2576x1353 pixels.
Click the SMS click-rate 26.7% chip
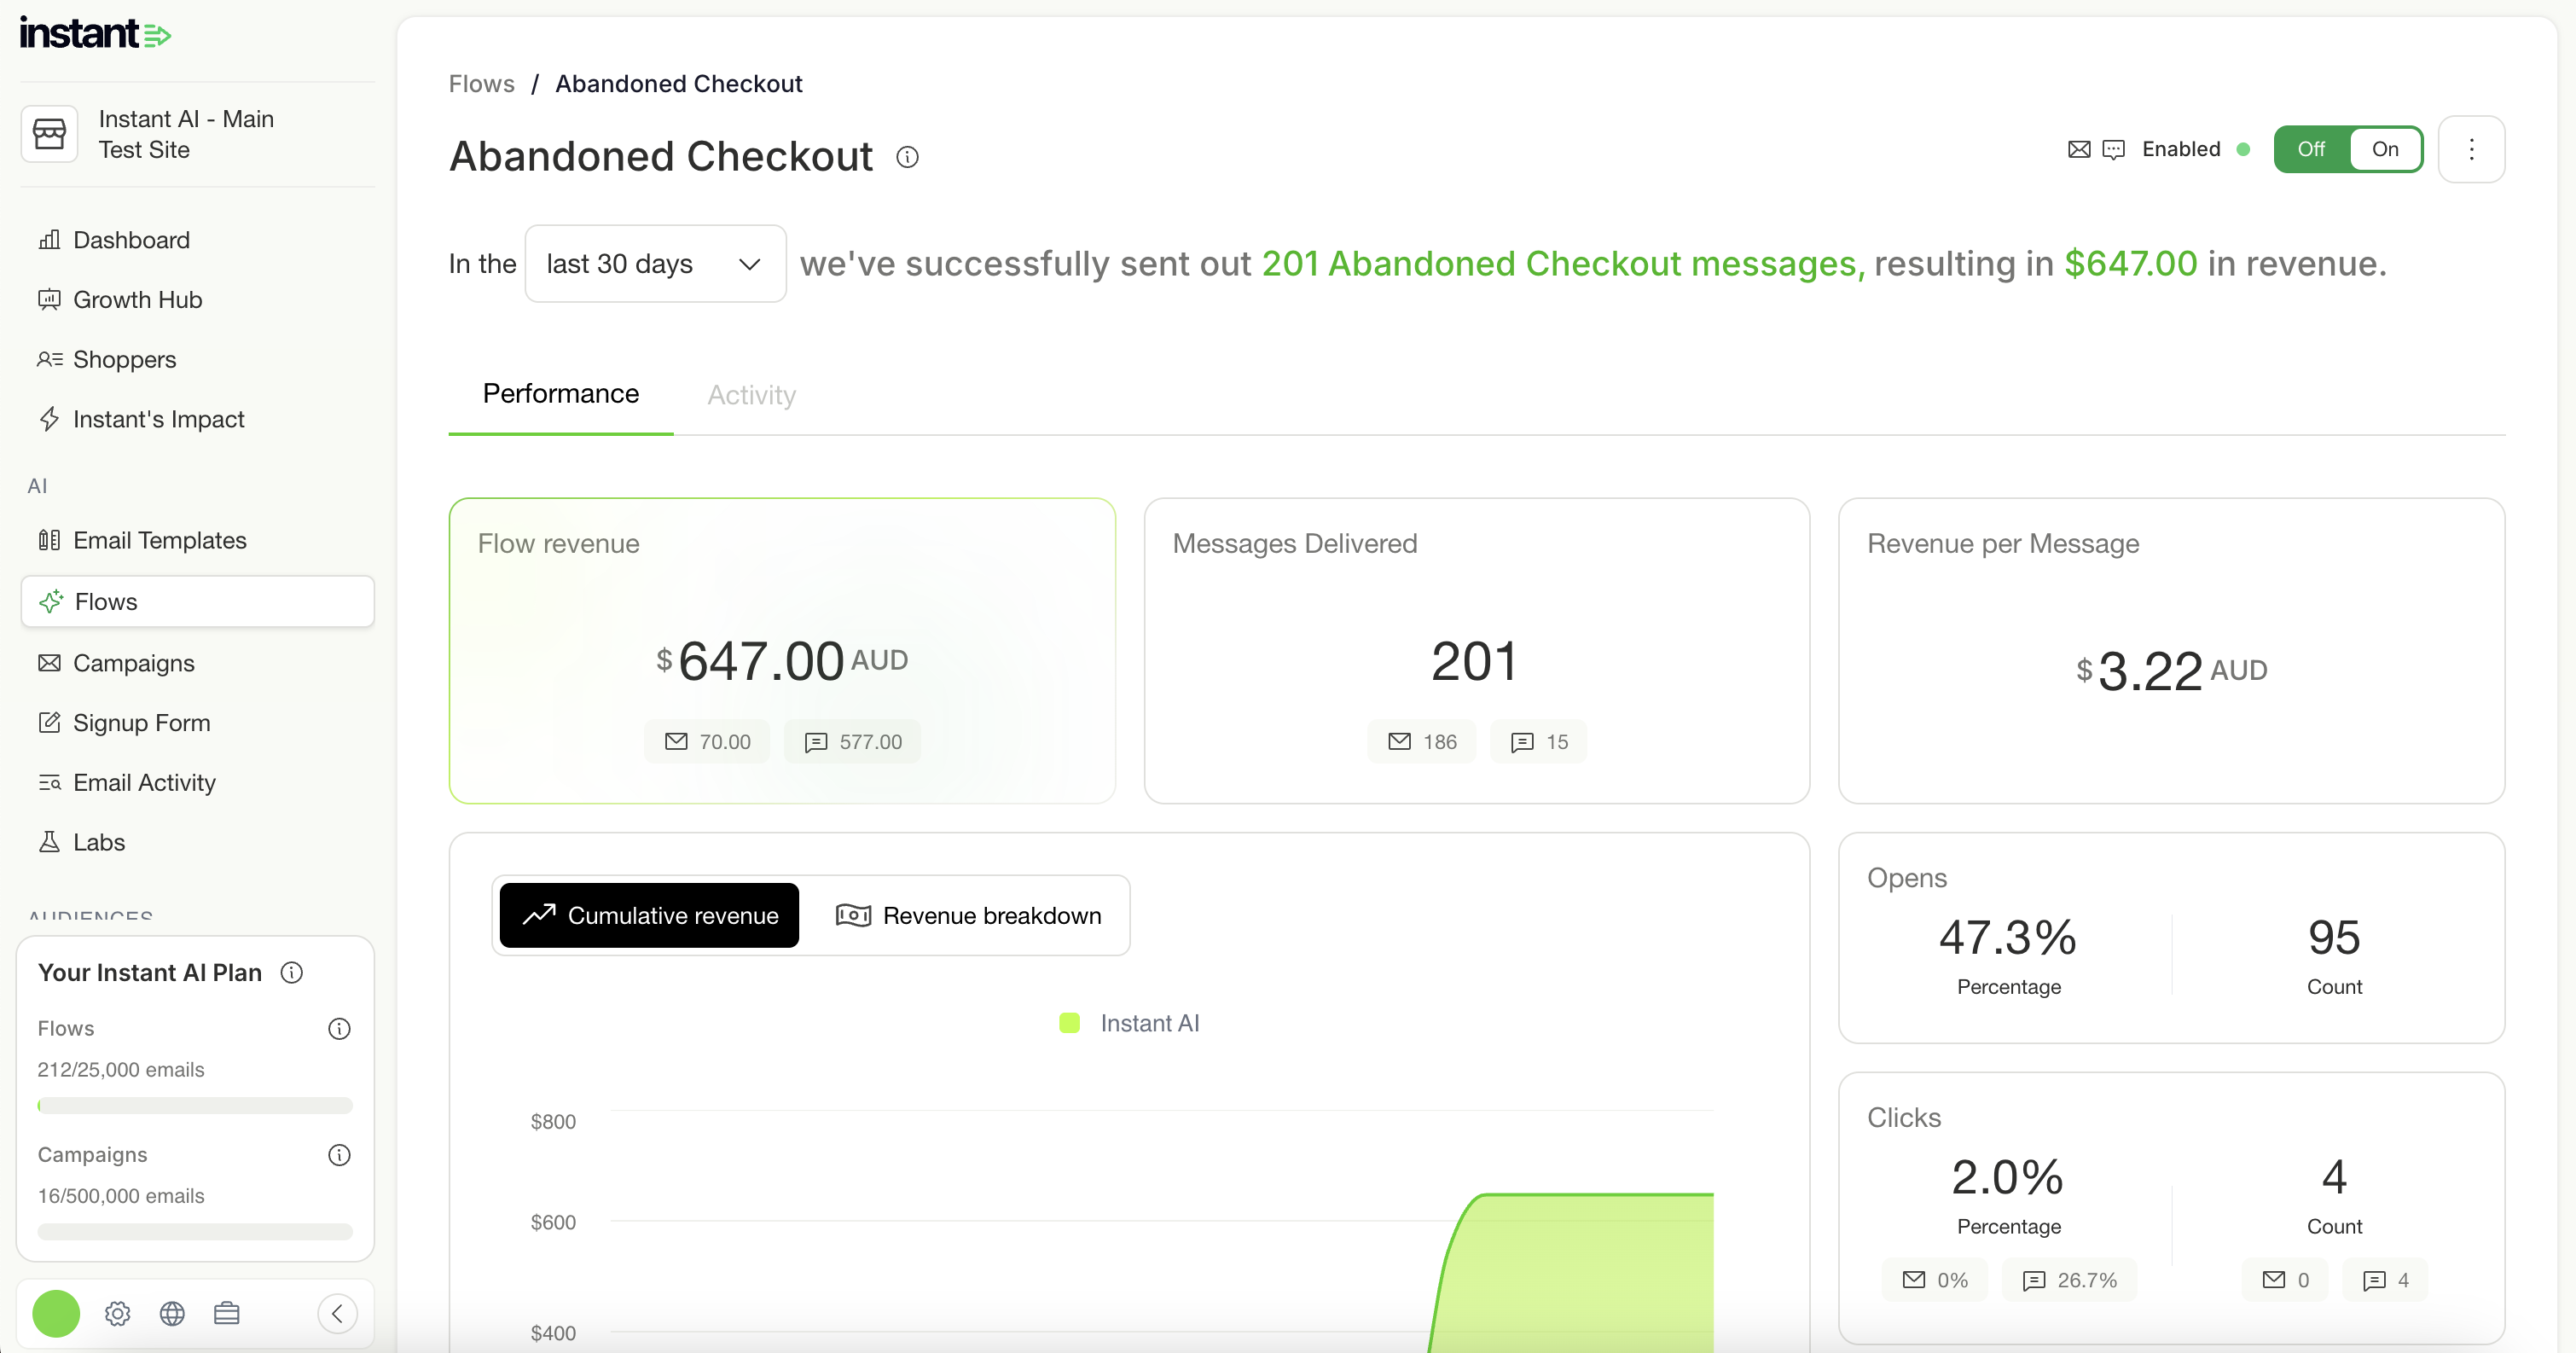pos(2069,1280)
